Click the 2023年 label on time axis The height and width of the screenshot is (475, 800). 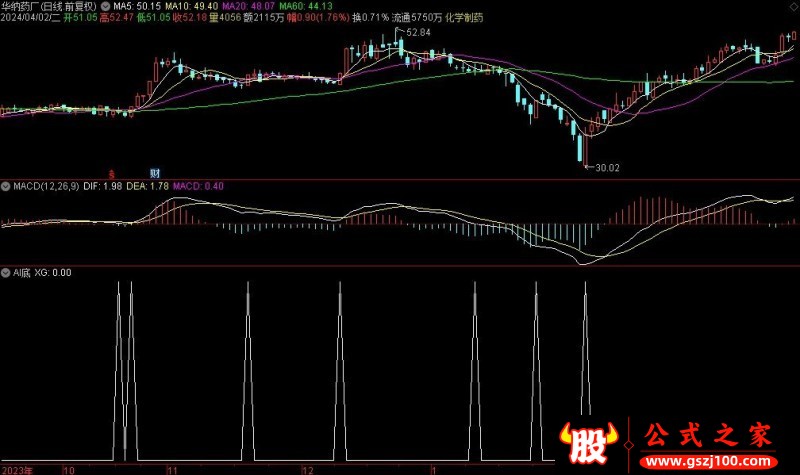click(x=18, y=468)
